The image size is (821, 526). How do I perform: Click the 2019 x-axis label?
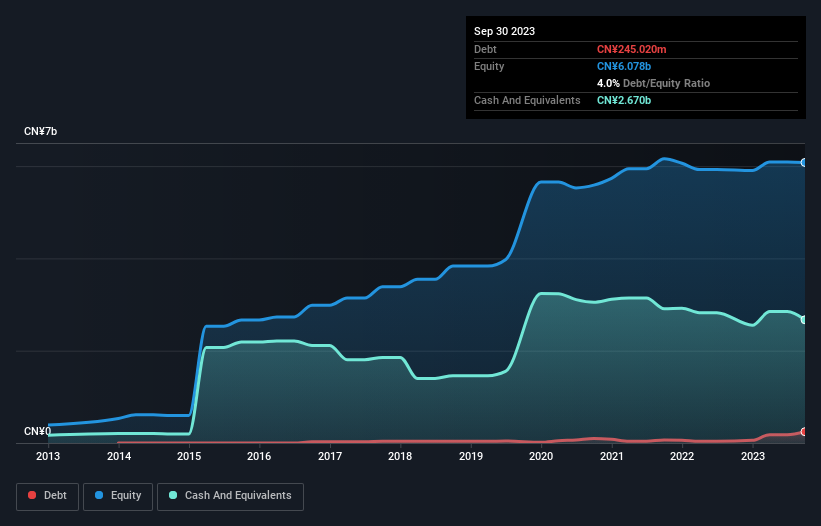(471, 456)
